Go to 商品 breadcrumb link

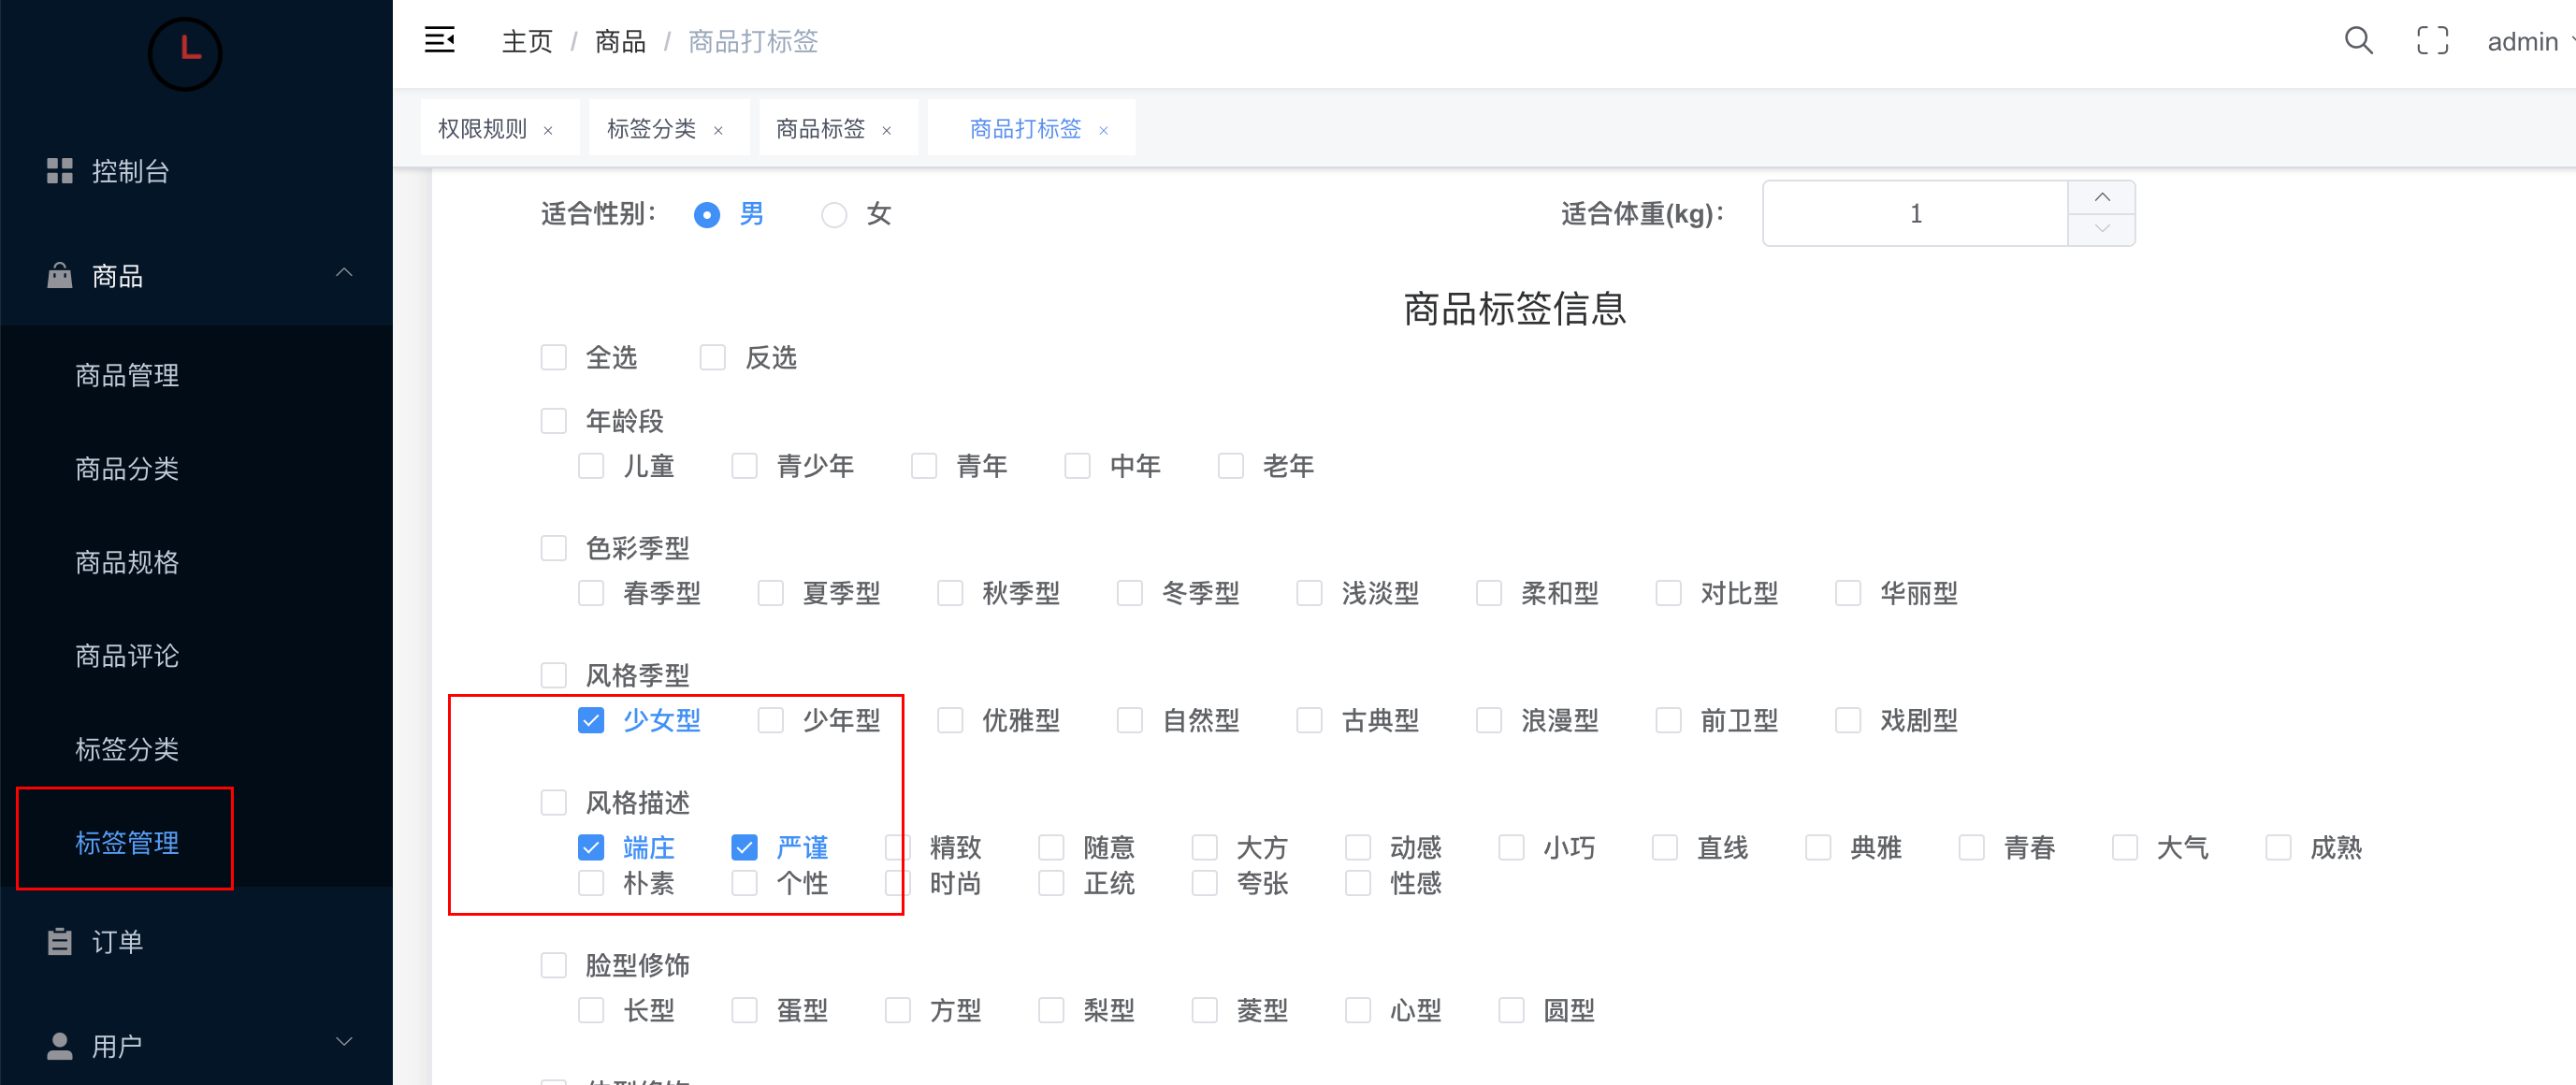coord(620,41)
